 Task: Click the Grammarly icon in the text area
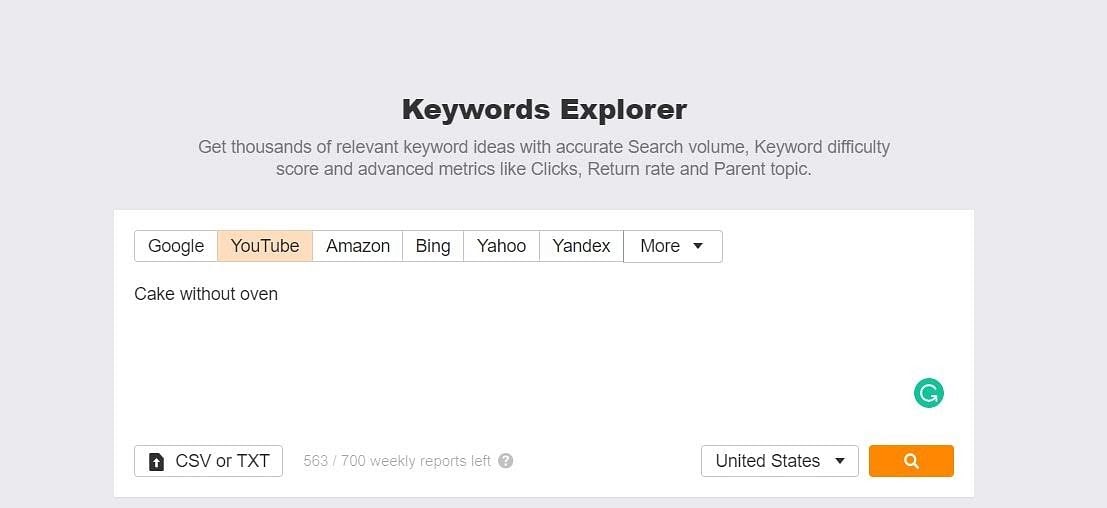point(929,393)
